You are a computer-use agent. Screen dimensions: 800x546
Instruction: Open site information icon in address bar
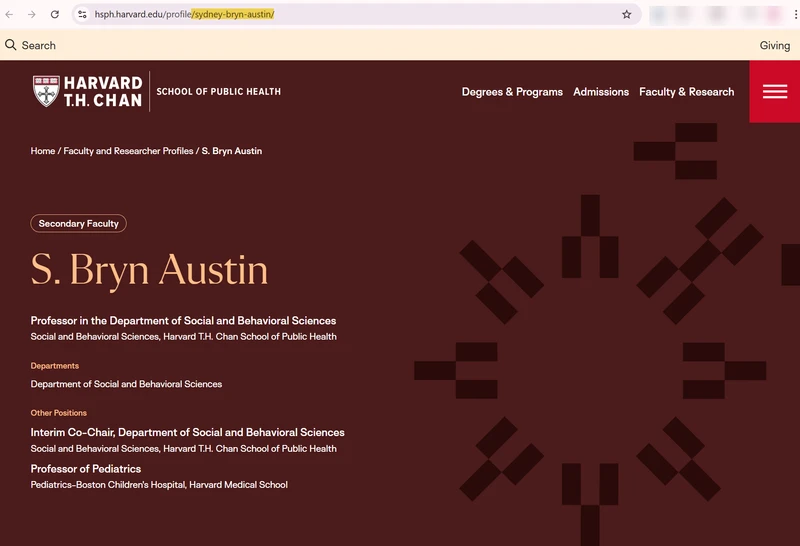pyautogui.click(x=82, y=14)
